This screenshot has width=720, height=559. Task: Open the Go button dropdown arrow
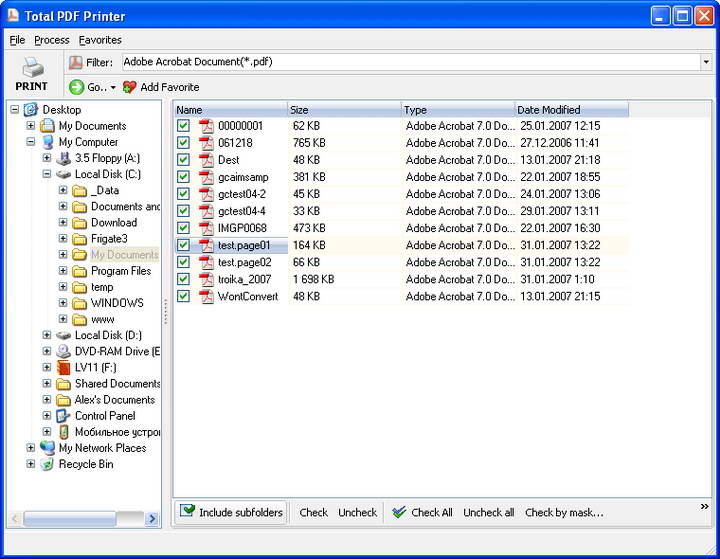[113, 87]
